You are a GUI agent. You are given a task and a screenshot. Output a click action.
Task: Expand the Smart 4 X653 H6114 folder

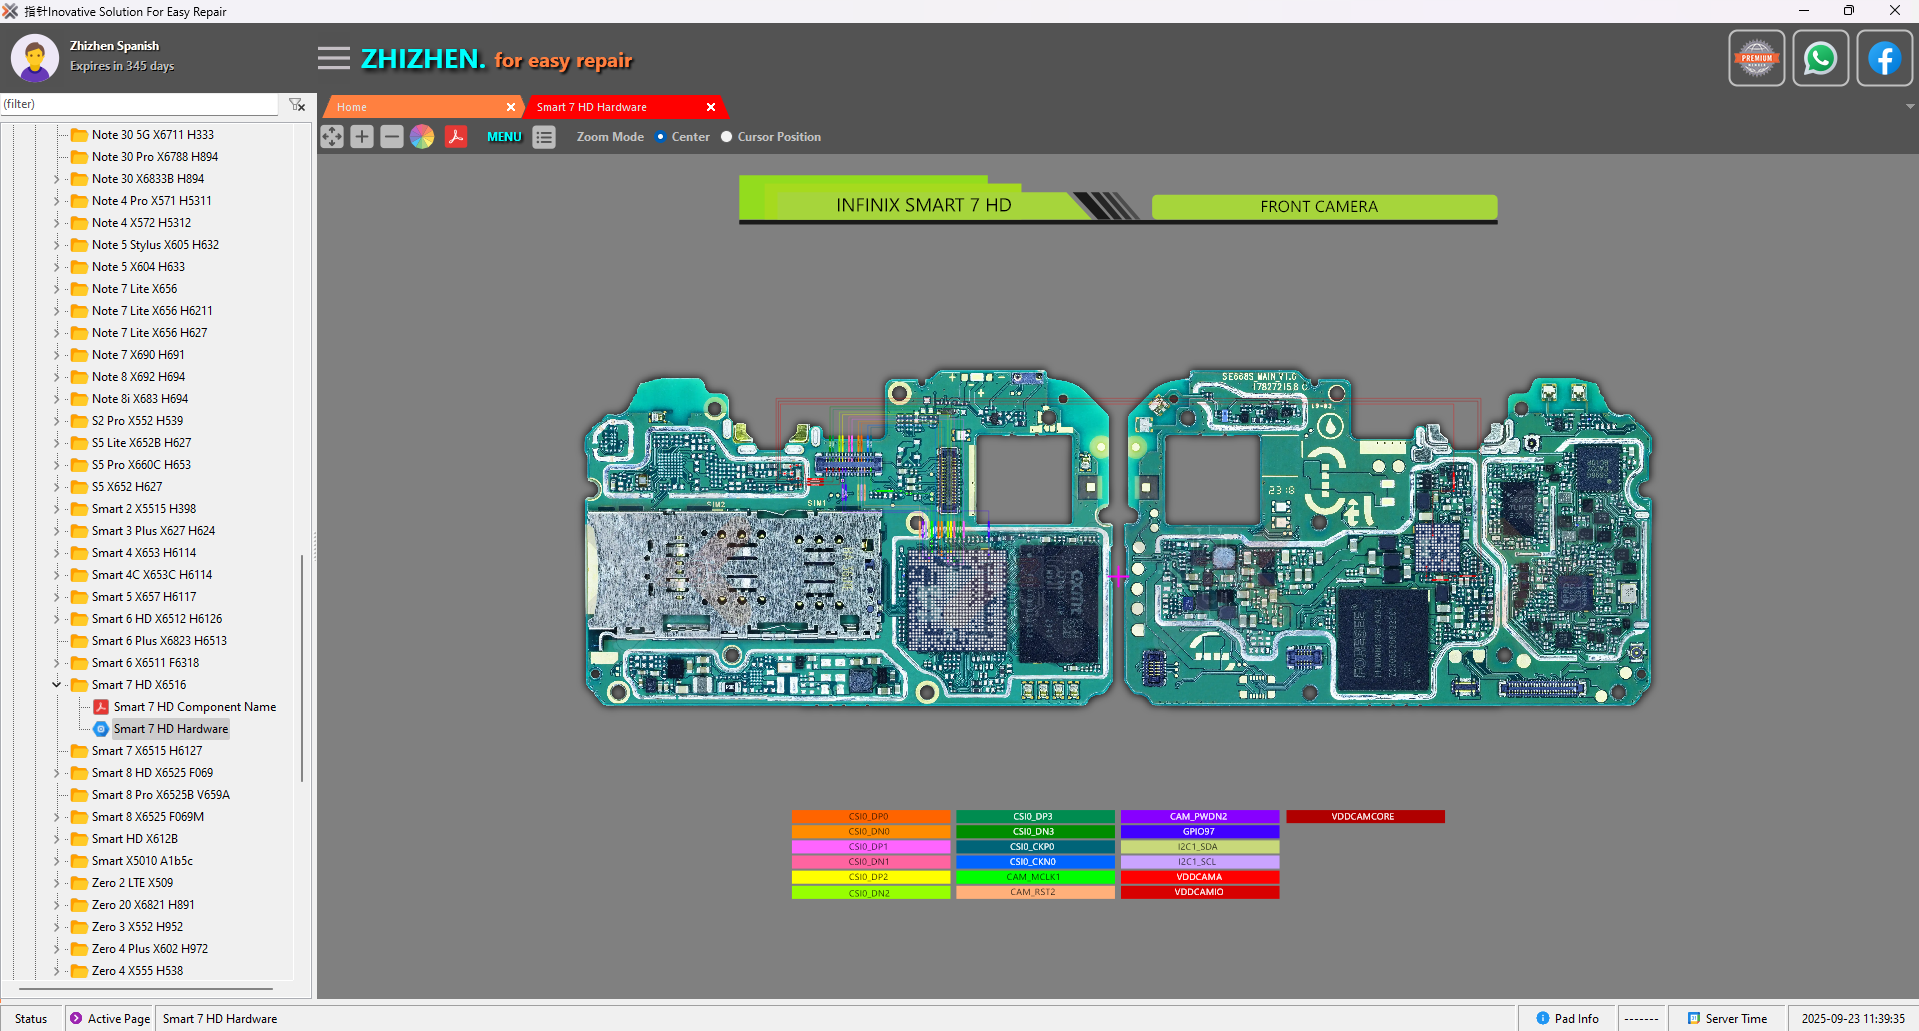point(56,553)
